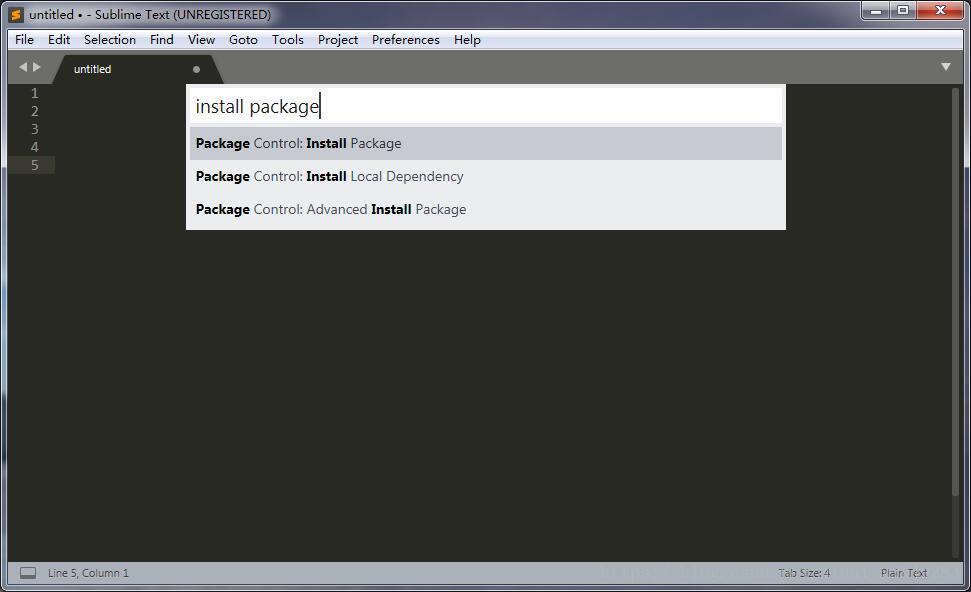Open the Plain Text syntax selector
The image size is (971, 592).
[x=904, y=573]
